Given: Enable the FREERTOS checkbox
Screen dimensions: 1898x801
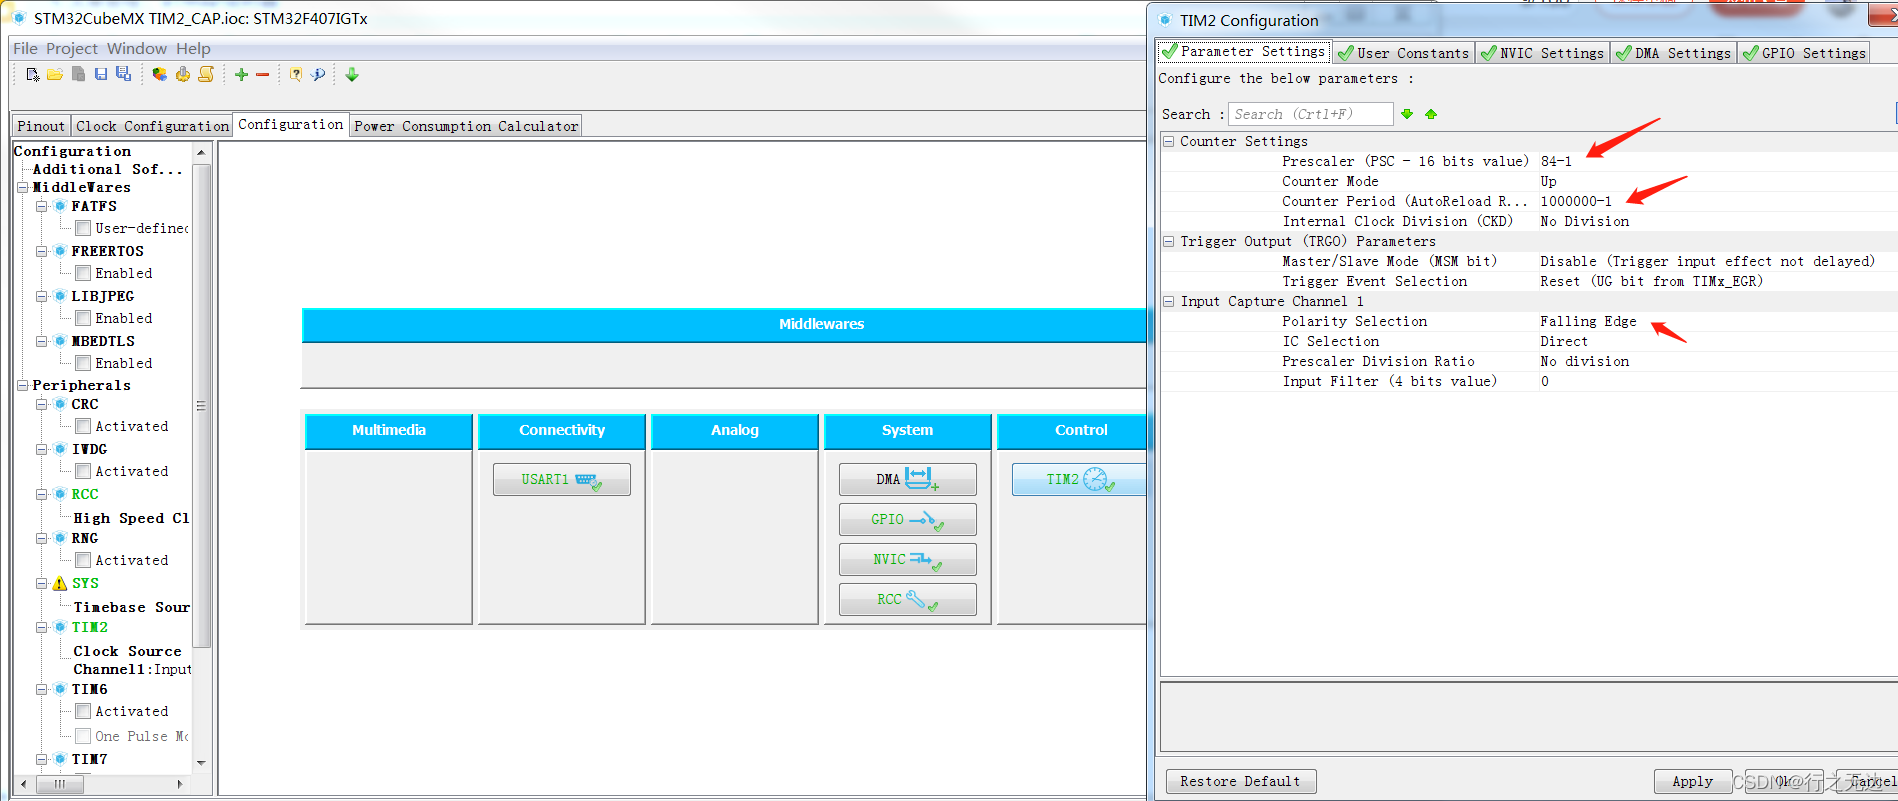Looking at the screenshot, I should point(83,273).
